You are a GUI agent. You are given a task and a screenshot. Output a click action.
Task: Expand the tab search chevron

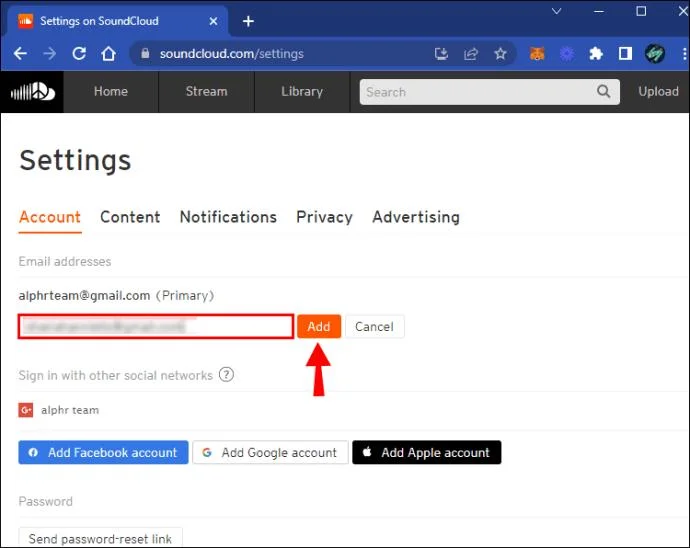(x=557, y=11)
